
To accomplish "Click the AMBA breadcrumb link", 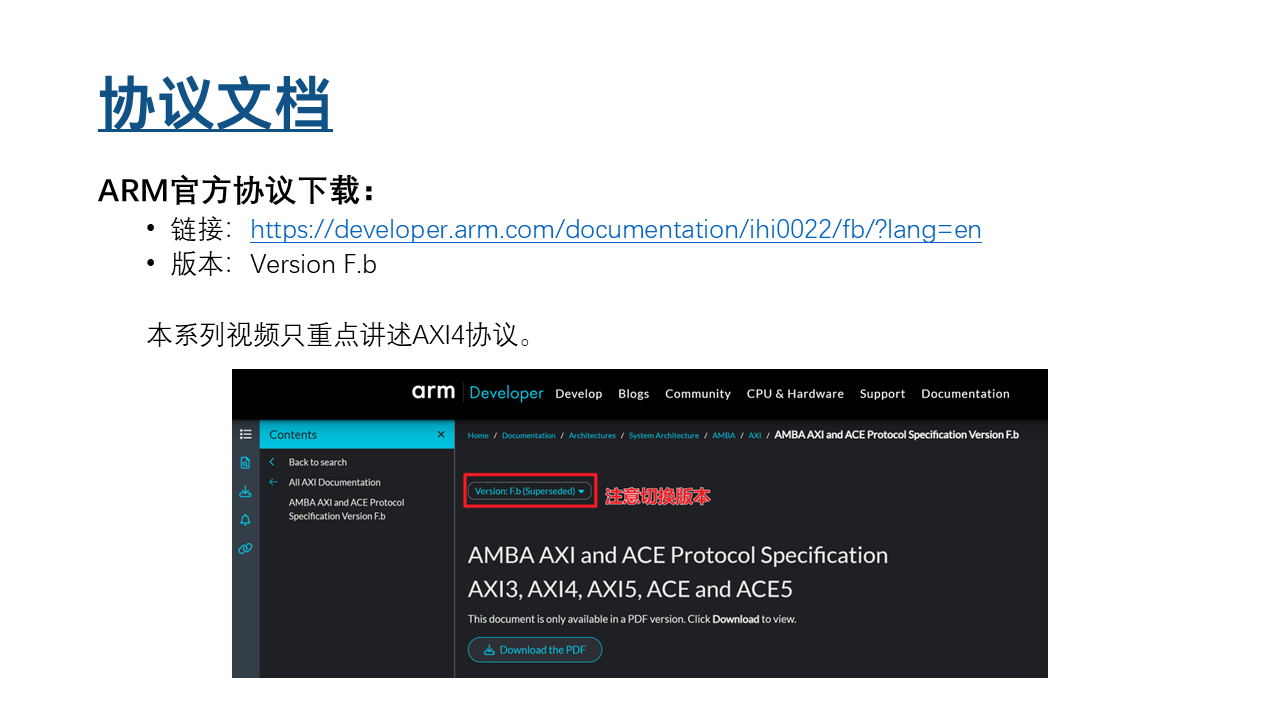I will [x=723, y=436].
